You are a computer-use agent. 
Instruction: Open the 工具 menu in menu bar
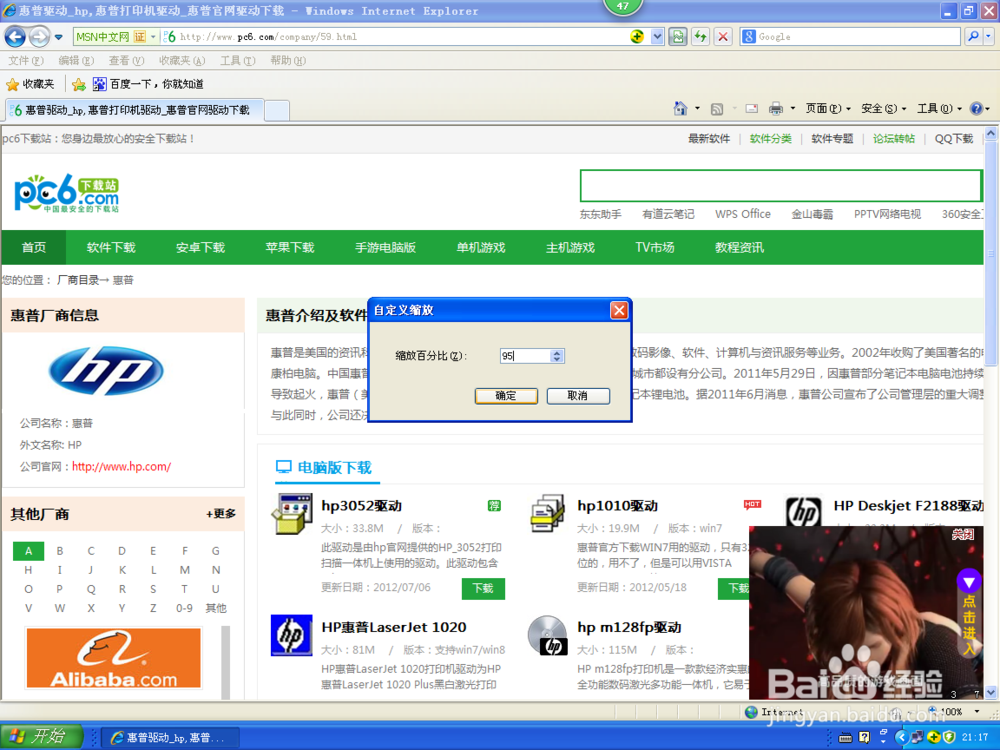[x=237, y=61]
